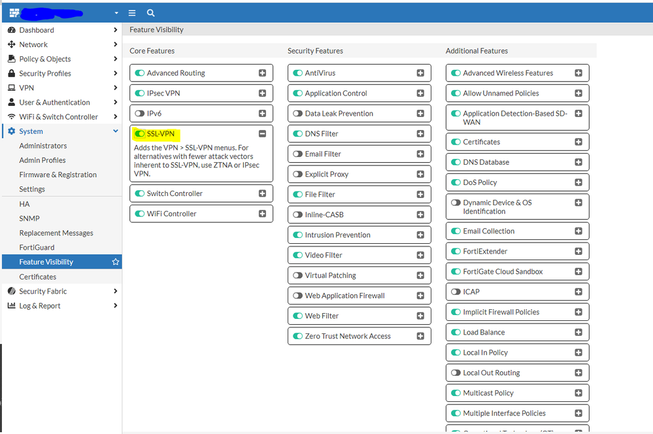Click the Network cross-arrows icon
Screen dimensions: 653x434
[x=12, y=44]
